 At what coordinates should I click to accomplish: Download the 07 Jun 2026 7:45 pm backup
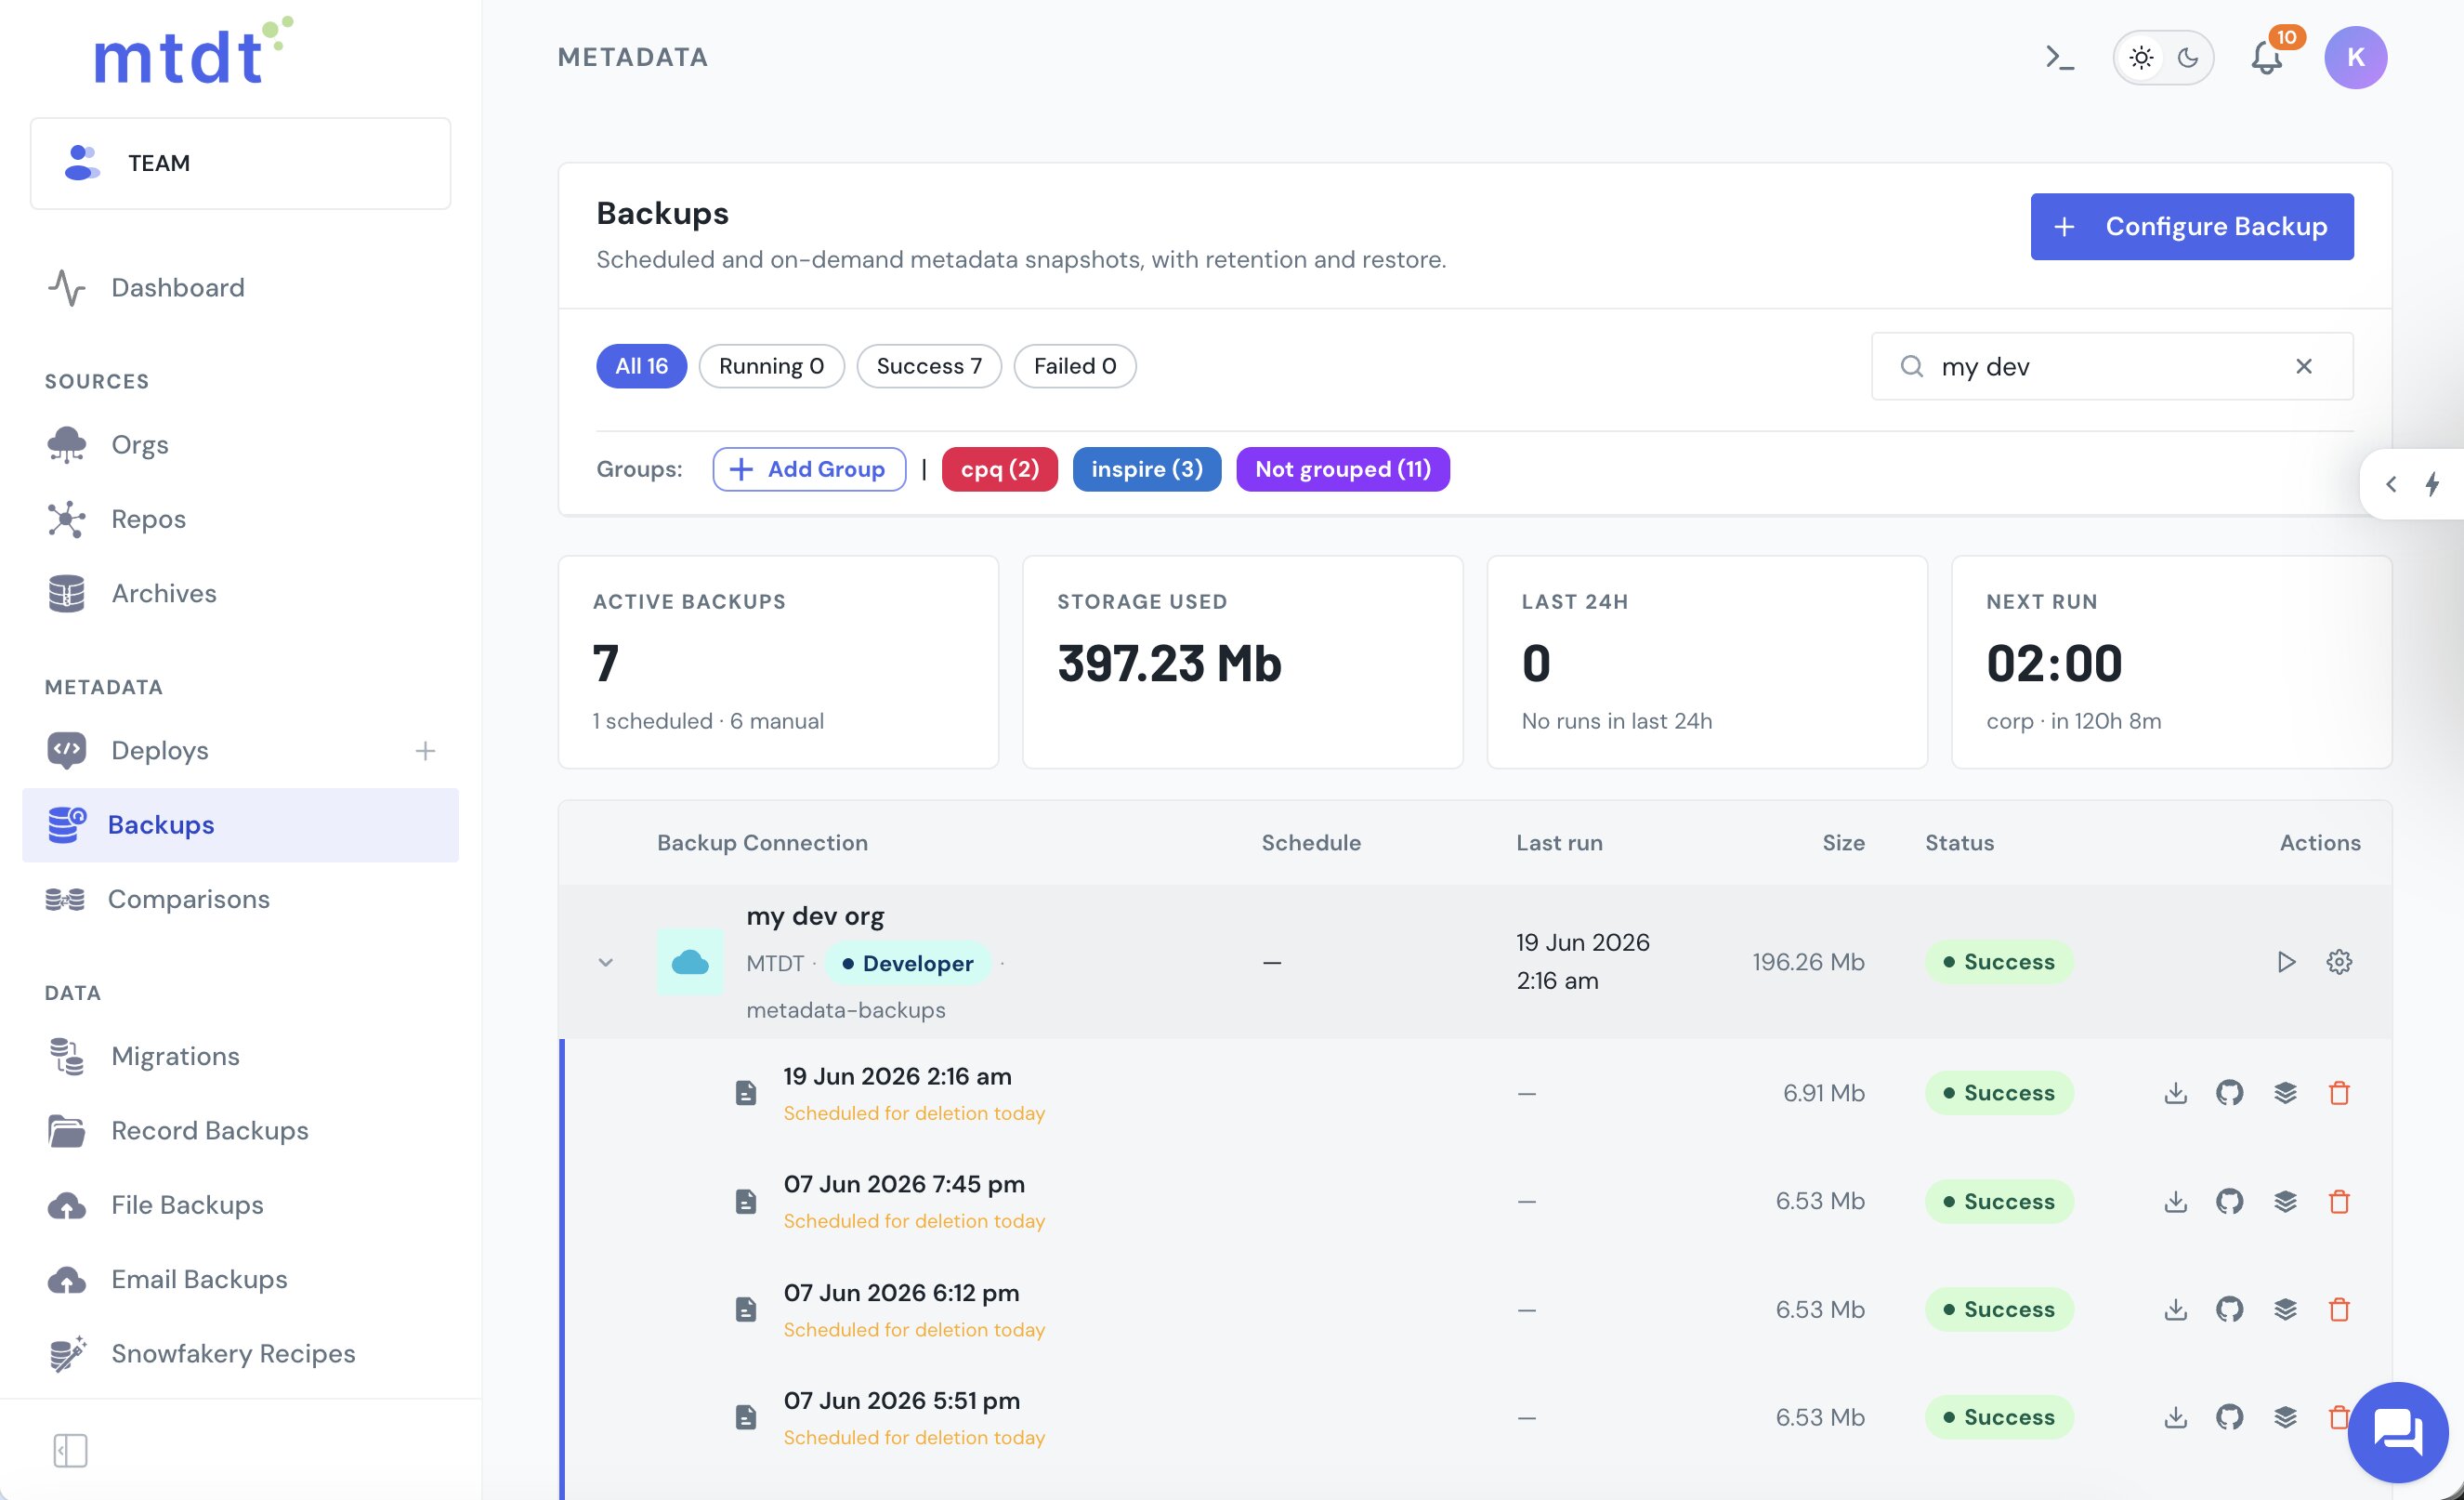click(x=2175, y=1201)
